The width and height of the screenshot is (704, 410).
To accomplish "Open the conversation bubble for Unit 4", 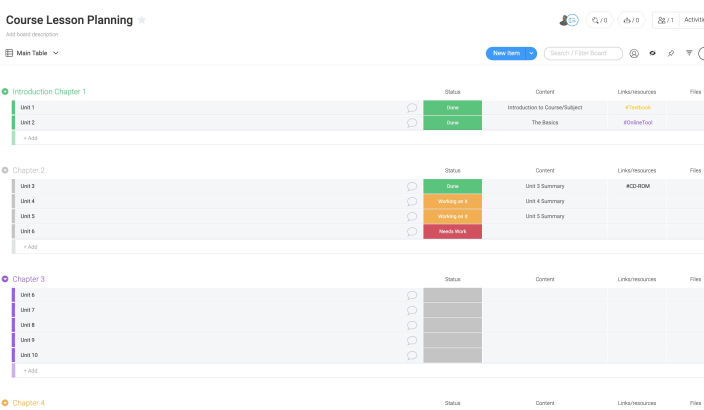I will pyautogui.click(x=412, y=201).
